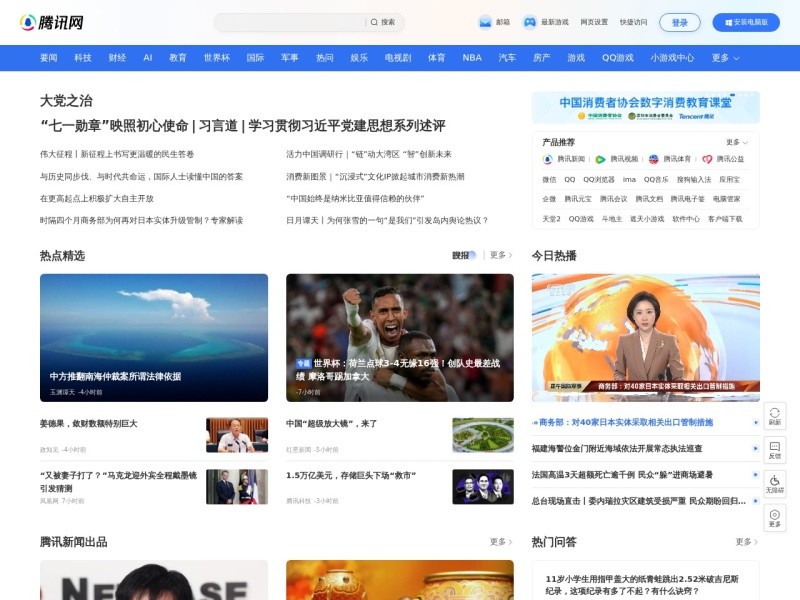Click the 腾讯视频 product icon
800x600 pixels.
[x=601, y=159]
